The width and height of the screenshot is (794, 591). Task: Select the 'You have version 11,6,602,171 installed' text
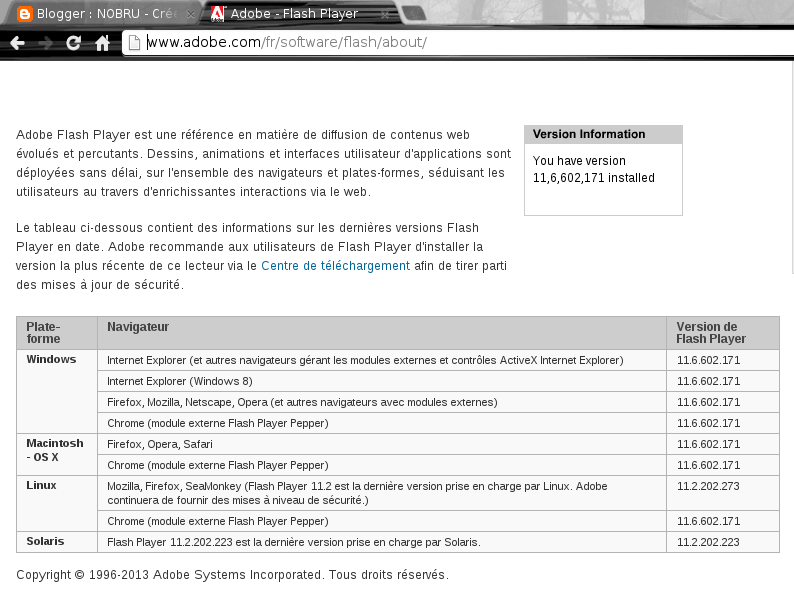pos(593,169)
